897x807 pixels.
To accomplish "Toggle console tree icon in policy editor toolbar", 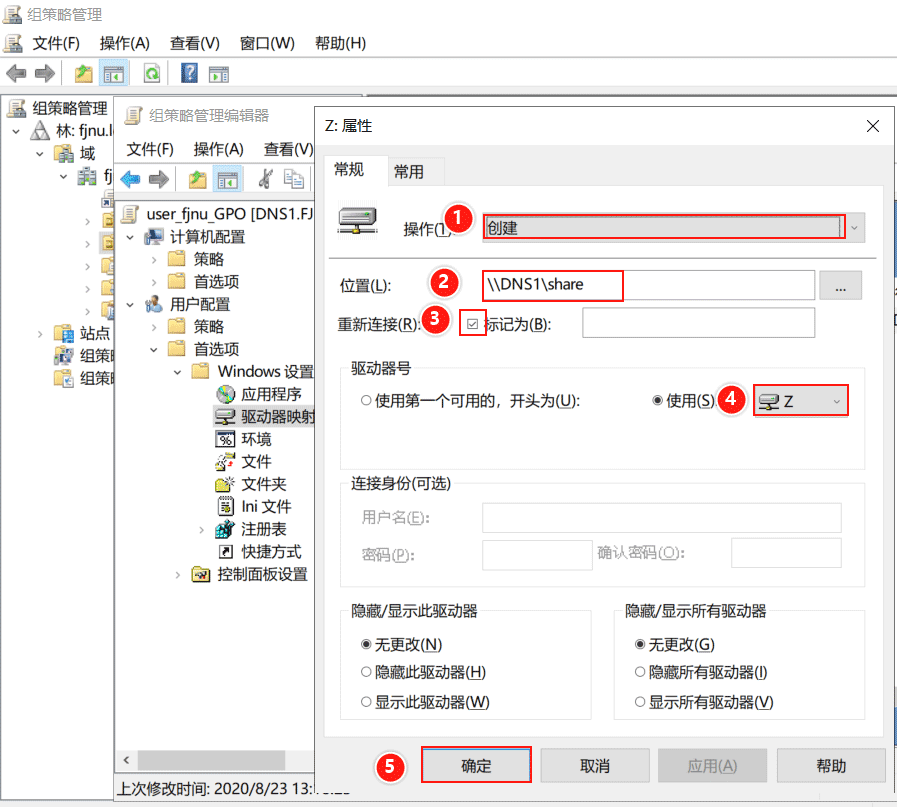I will point(227,180).
